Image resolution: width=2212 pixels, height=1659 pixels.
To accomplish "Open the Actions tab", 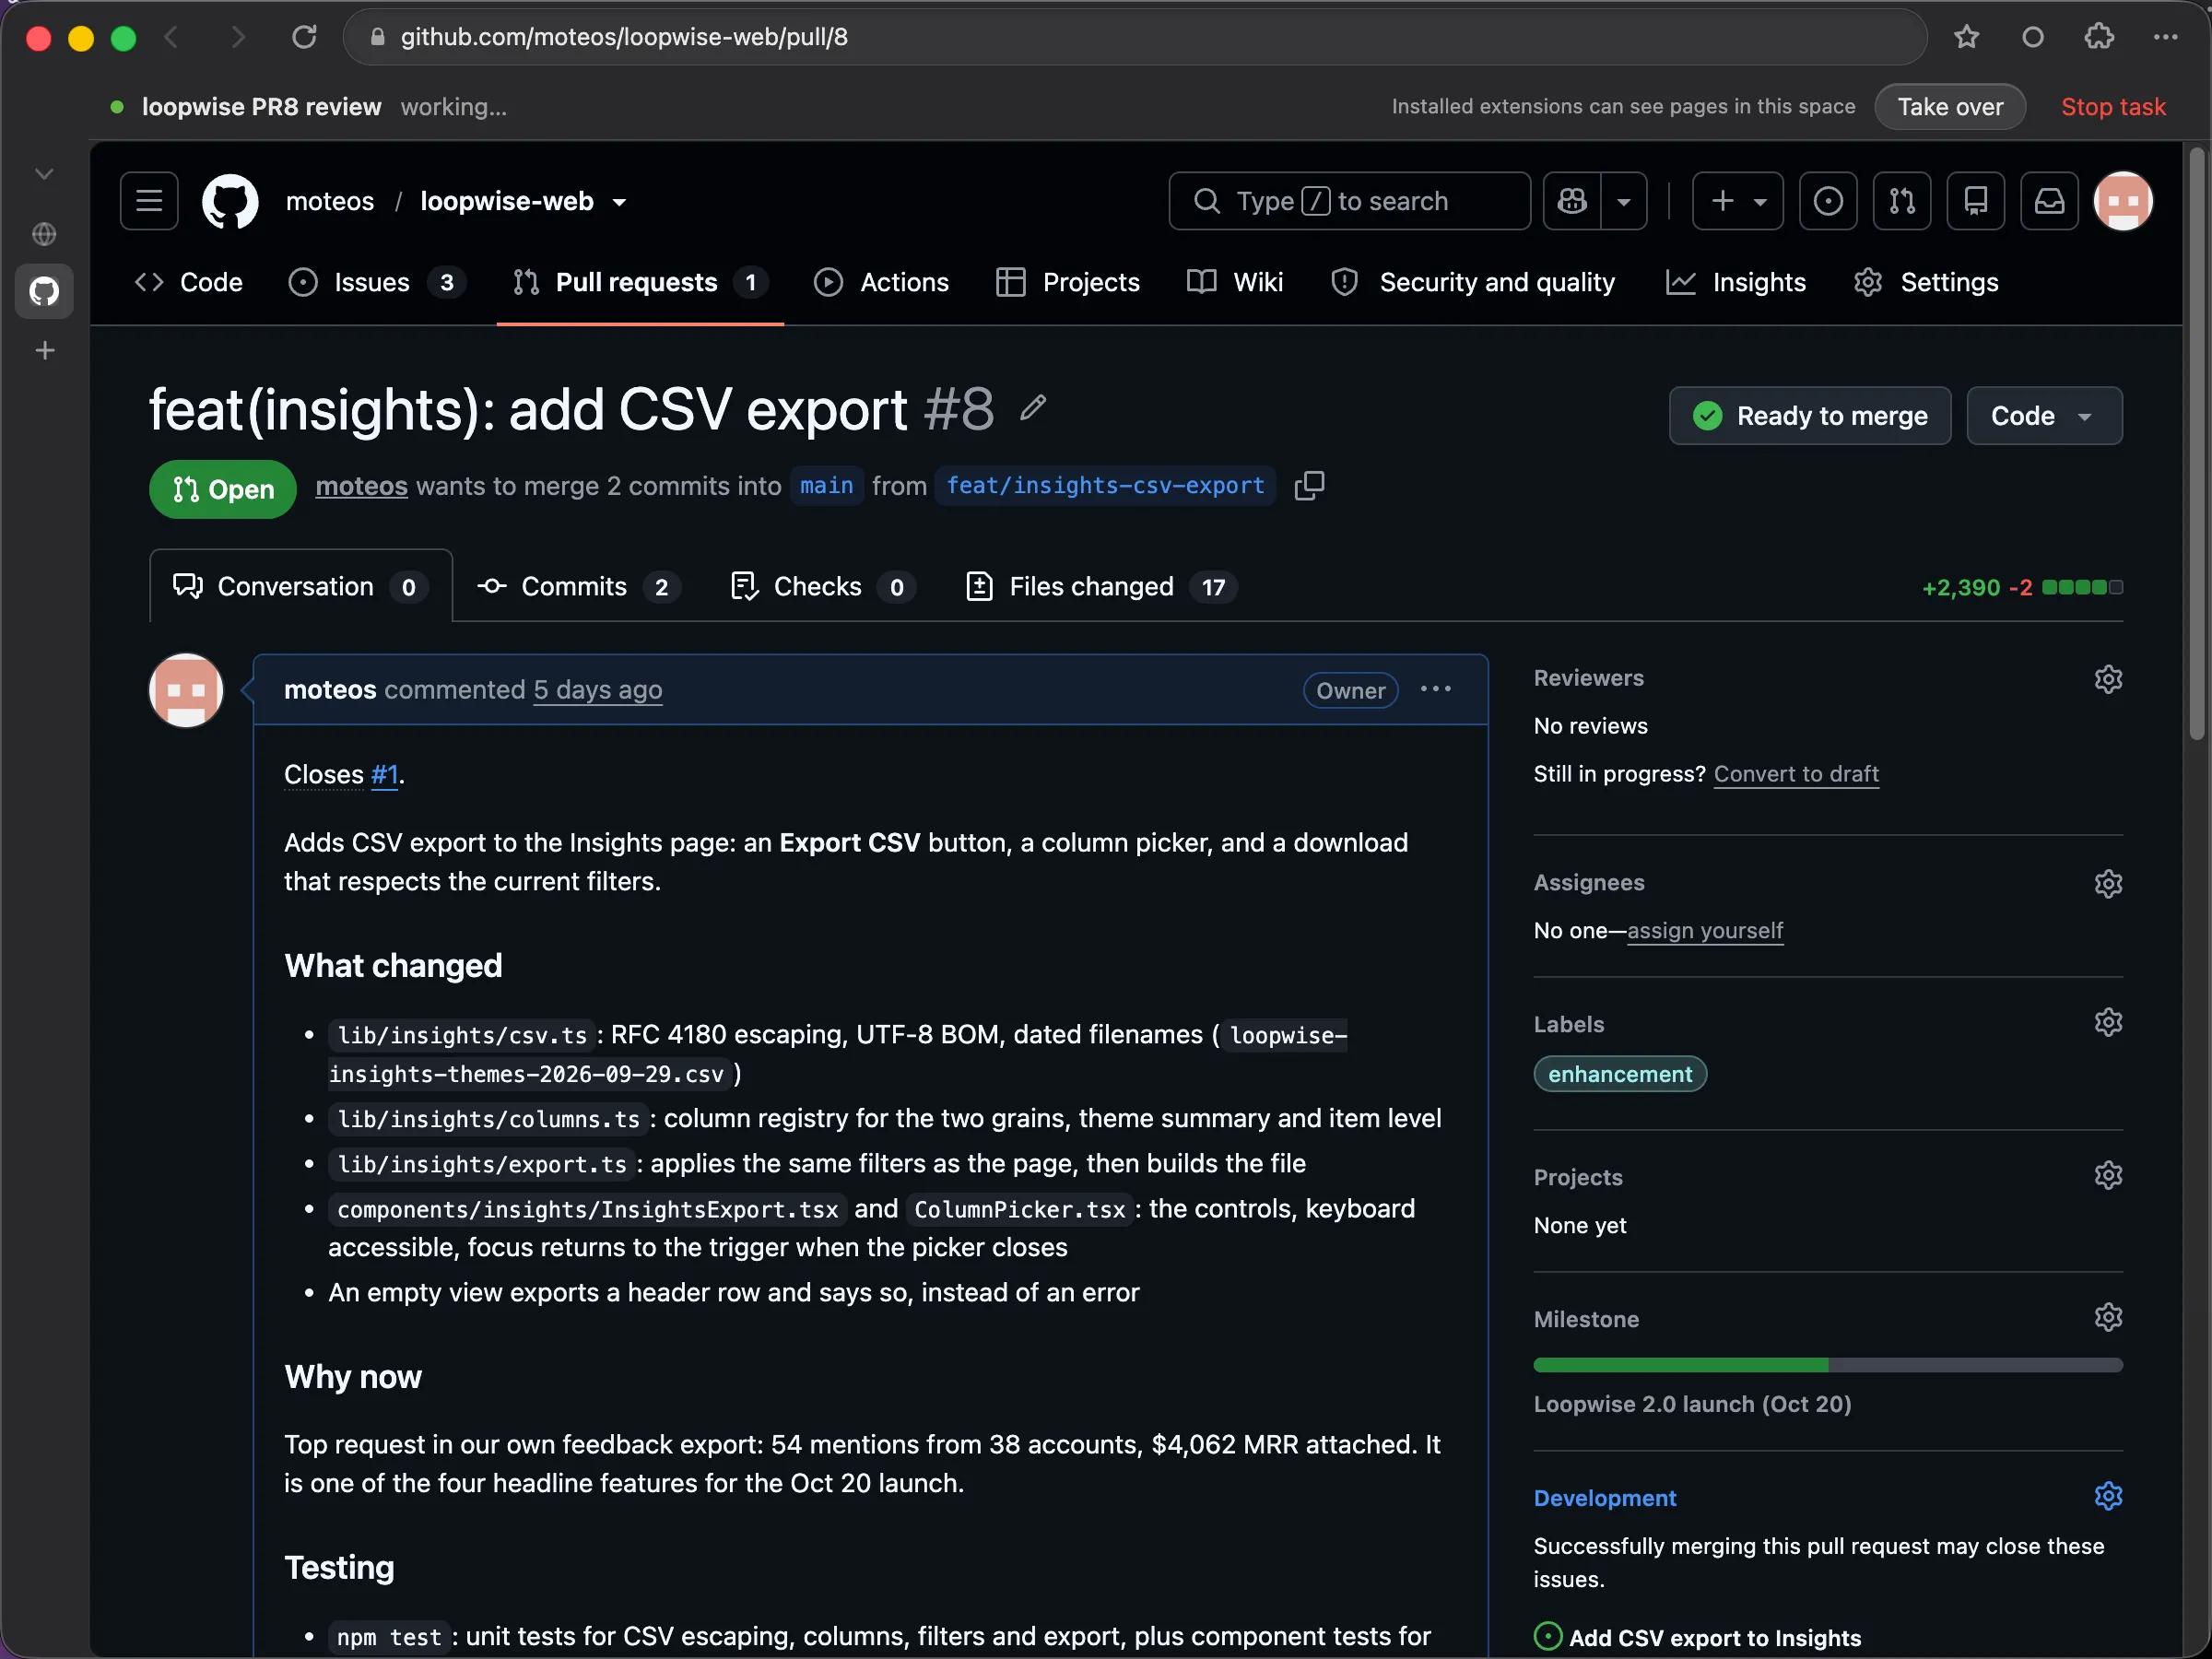I will click(x=881, y=282).
